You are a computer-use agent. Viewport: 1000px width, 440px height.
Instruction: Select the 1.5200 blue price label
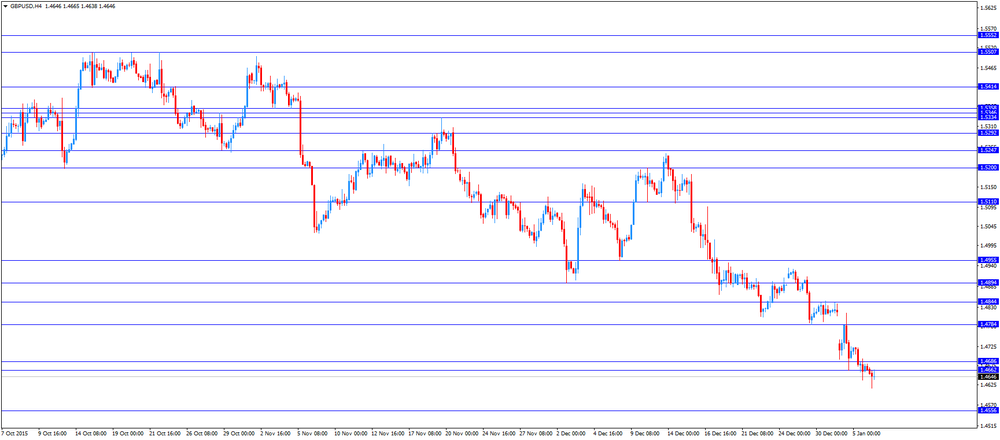pyautogui.click(x=987, y=168)
